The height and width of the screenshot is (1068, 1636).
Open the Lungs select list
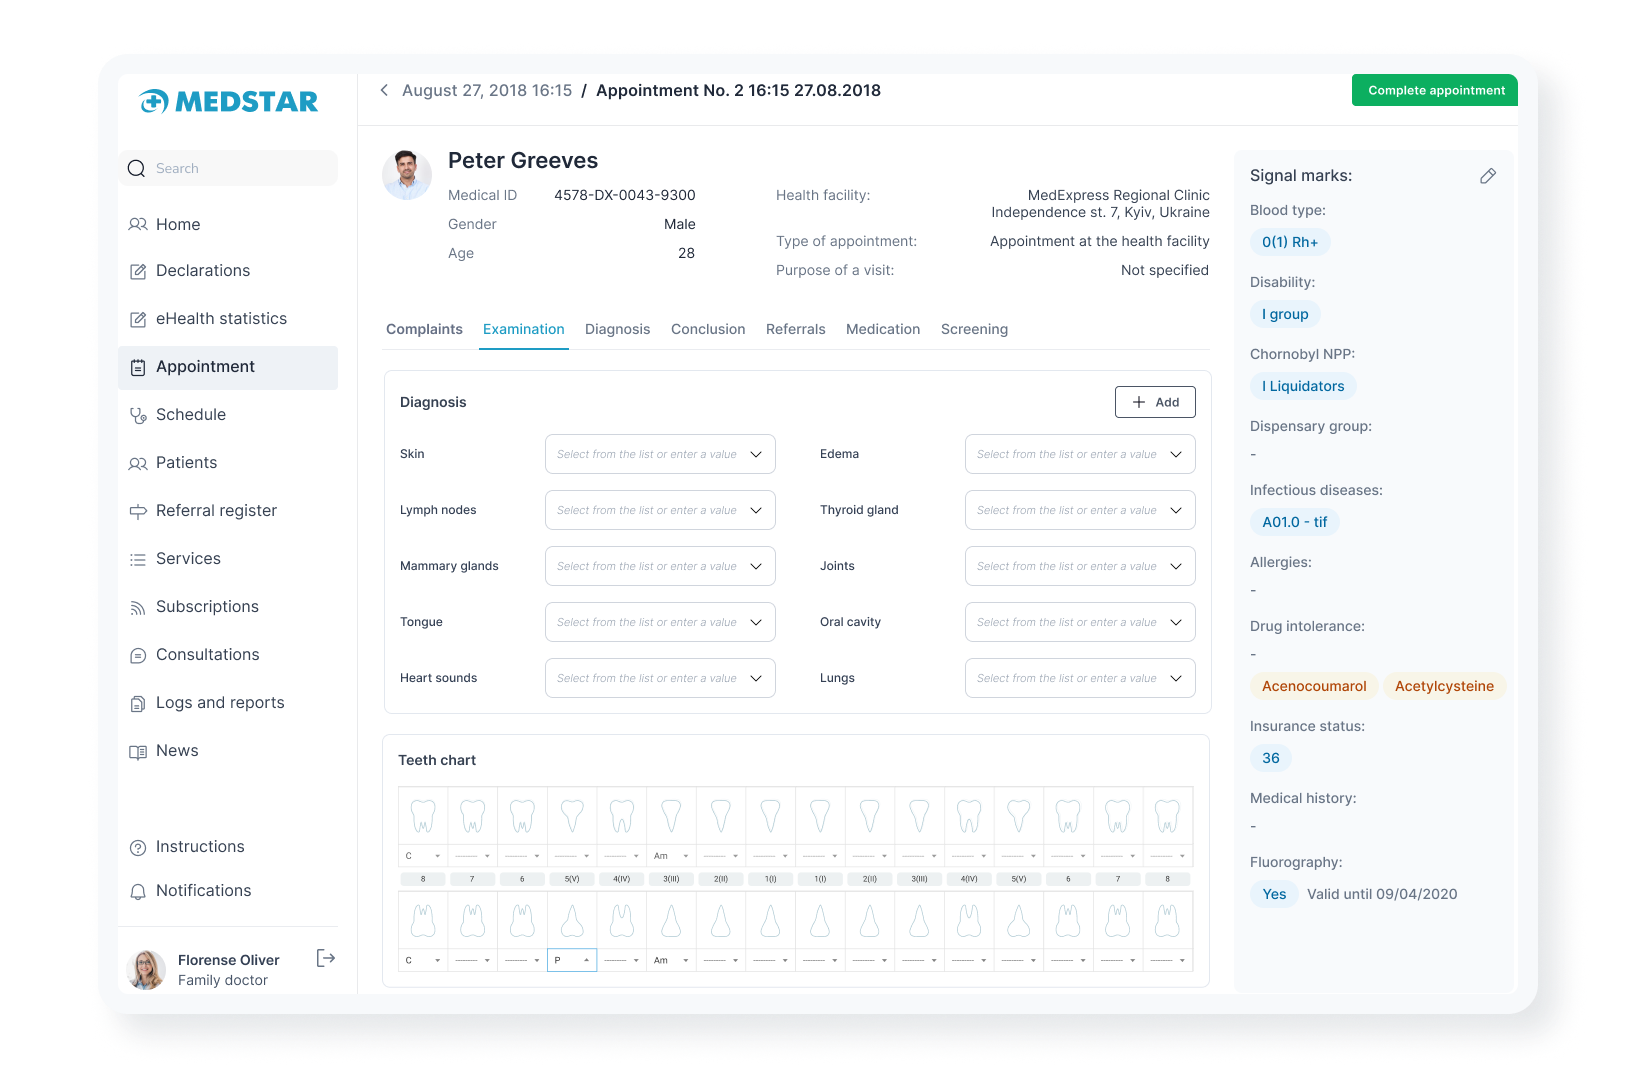pyautogui.click(x=1080, y=678)
